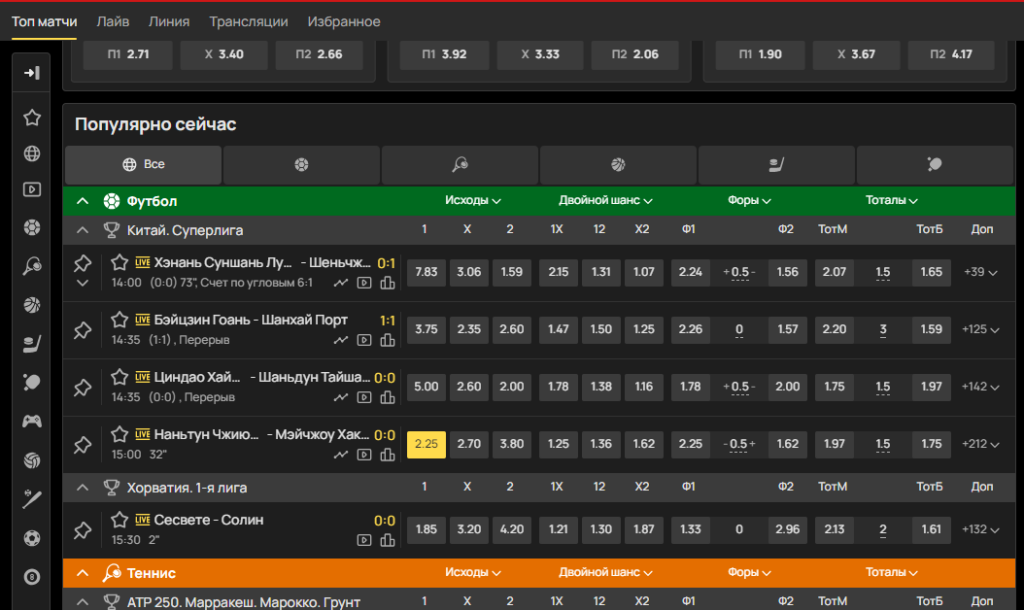The image size is (1024, 610).
Task: Filter popular matches by football icon tab
Action: pos(301,165)
